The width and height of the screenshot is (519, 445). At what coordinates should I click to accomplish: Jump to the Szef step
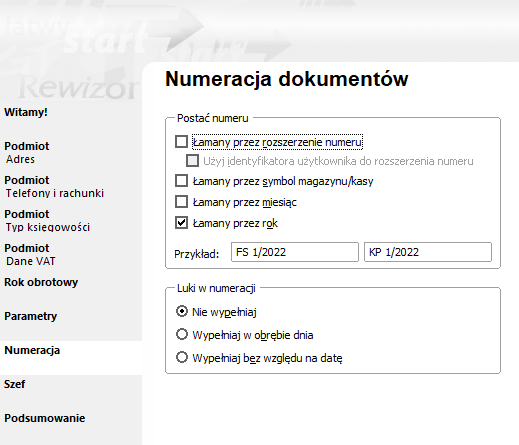14,384
